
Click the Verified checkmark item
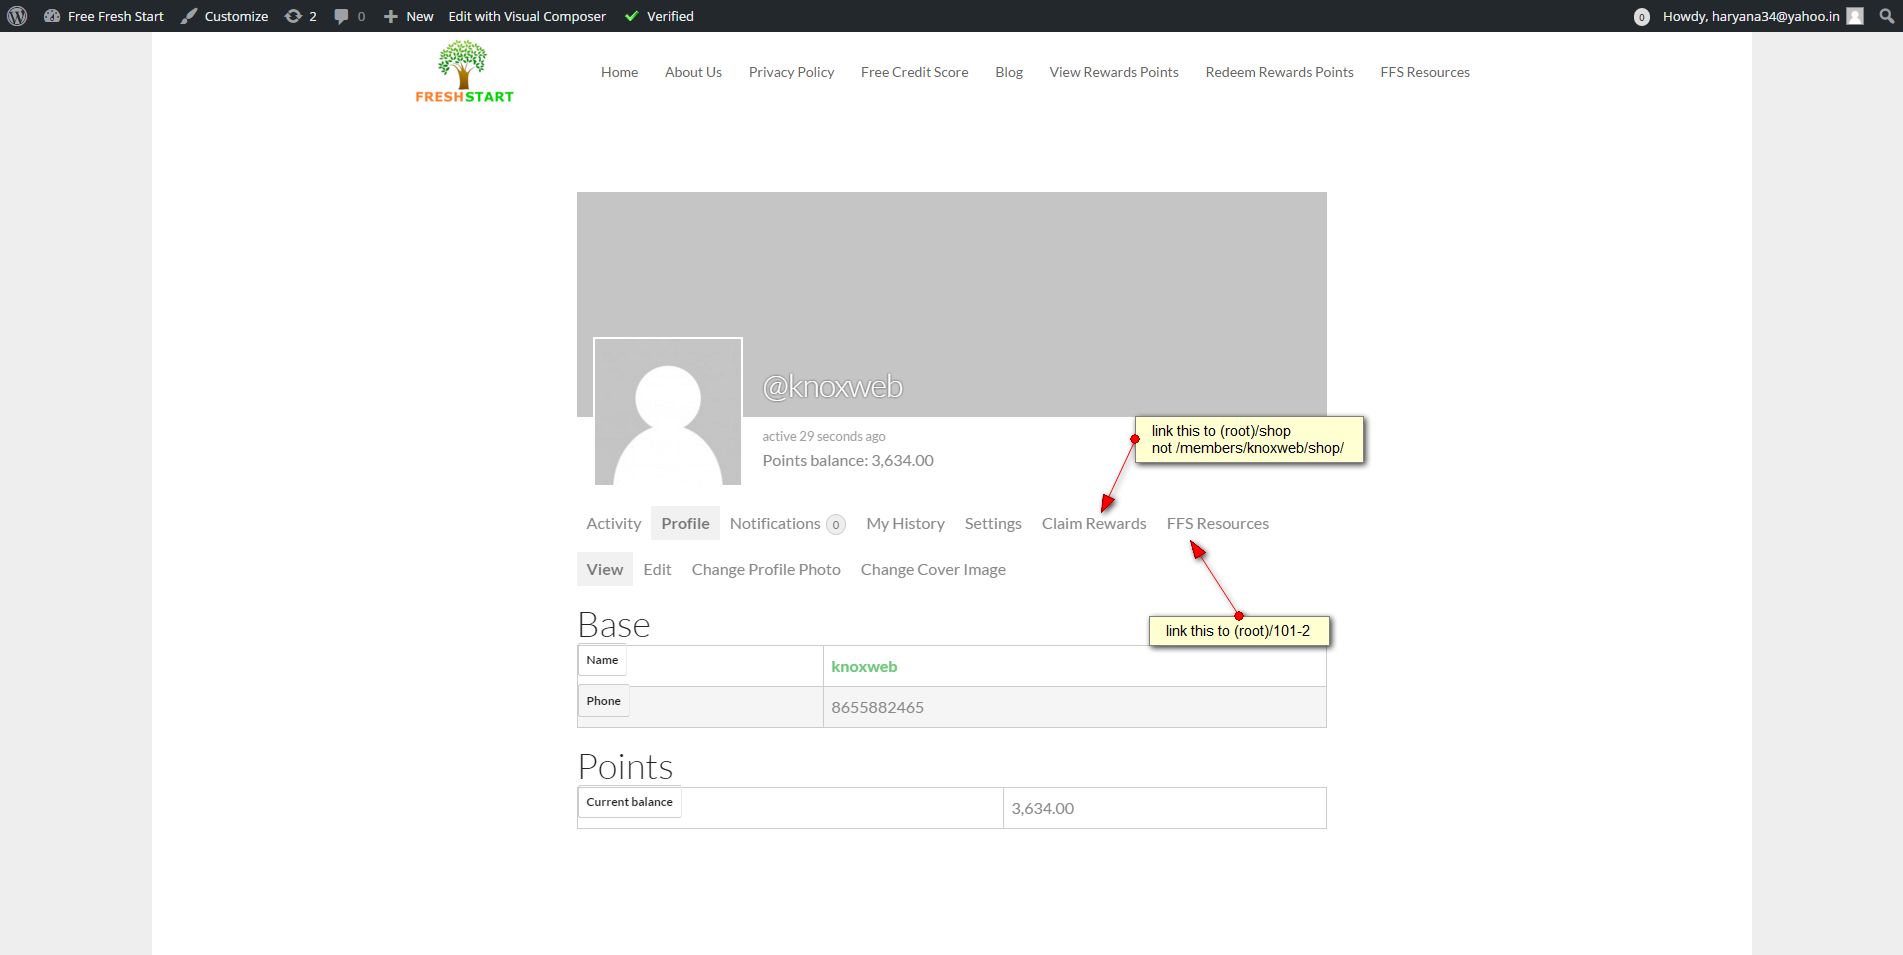pyautogui.click(x=659, y=16)
